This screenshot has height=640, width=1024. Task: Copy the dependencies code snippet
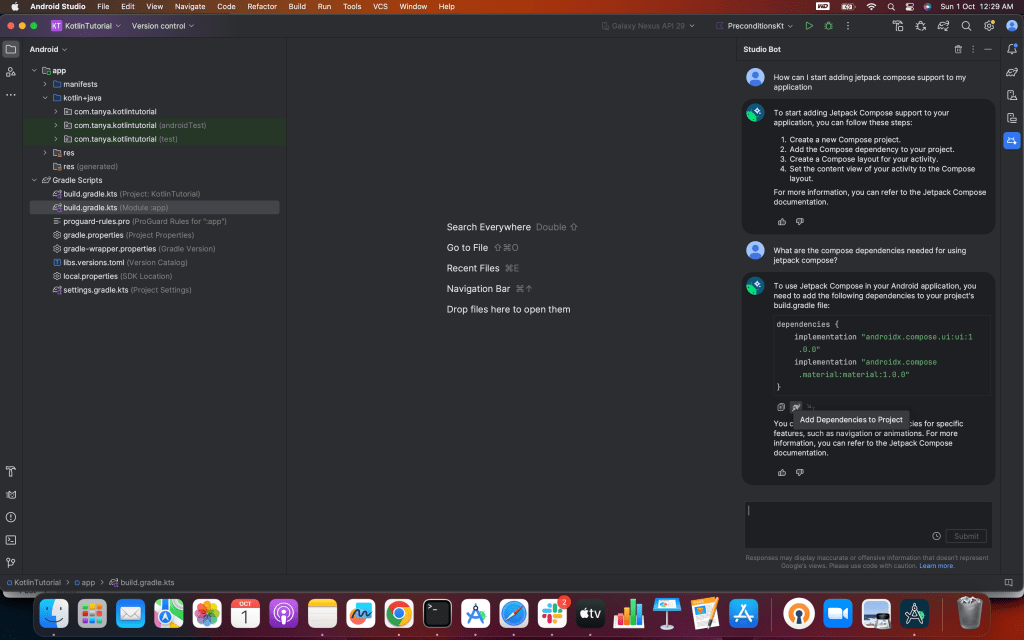tap(781, 407)
